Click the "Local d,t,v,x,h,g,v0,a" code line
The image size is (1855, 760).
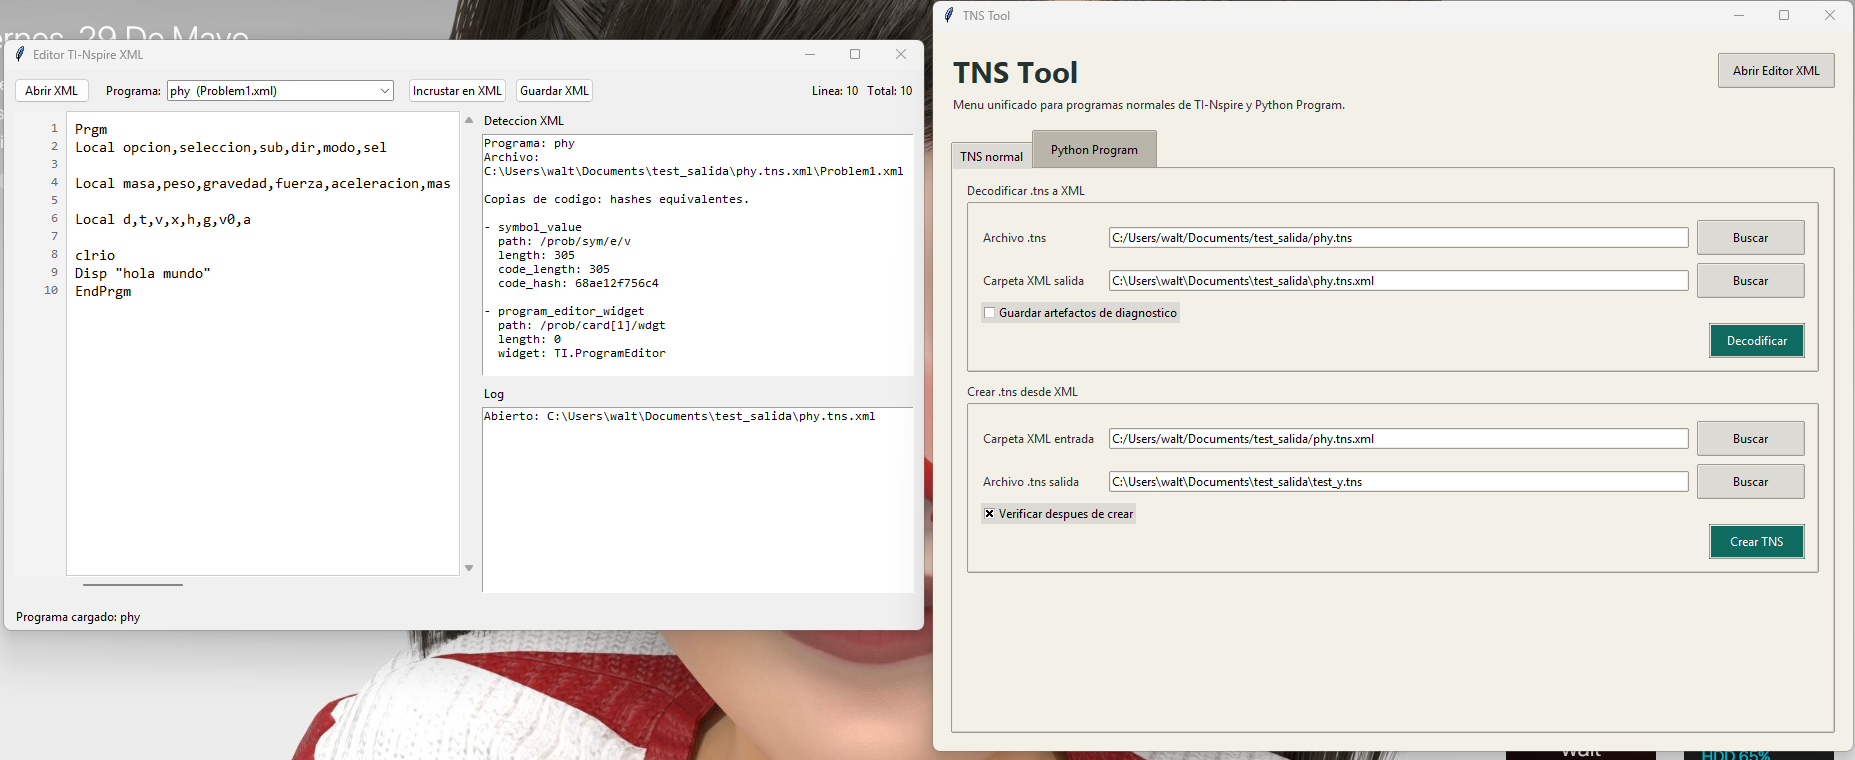click(163, 219)
